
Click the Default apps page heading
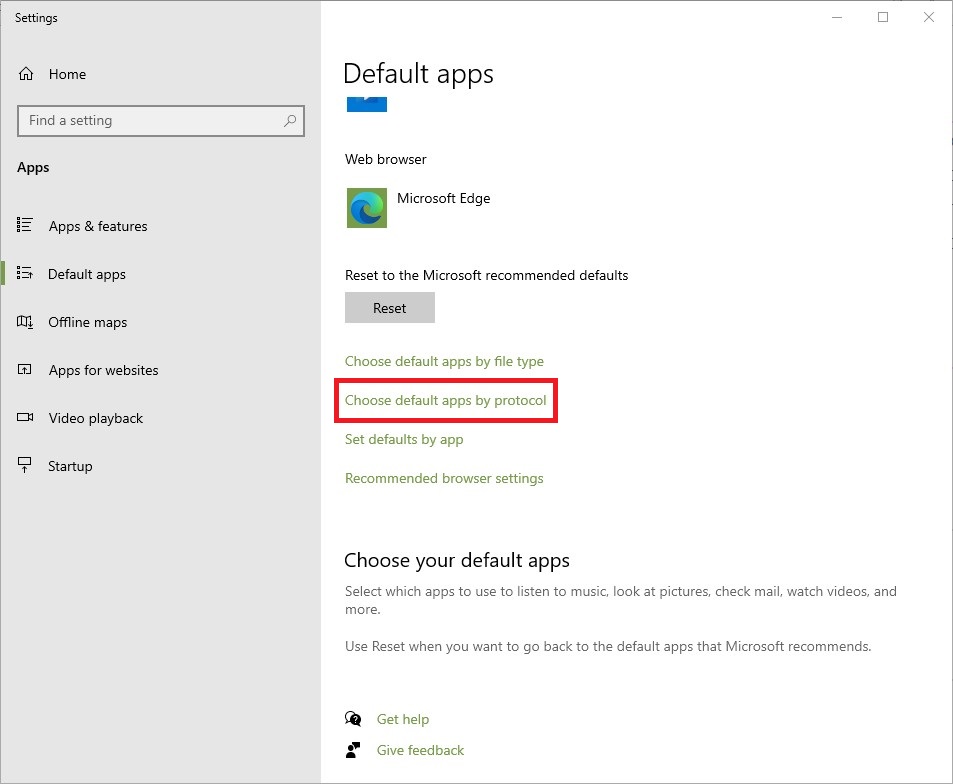[x=418, y=74]
